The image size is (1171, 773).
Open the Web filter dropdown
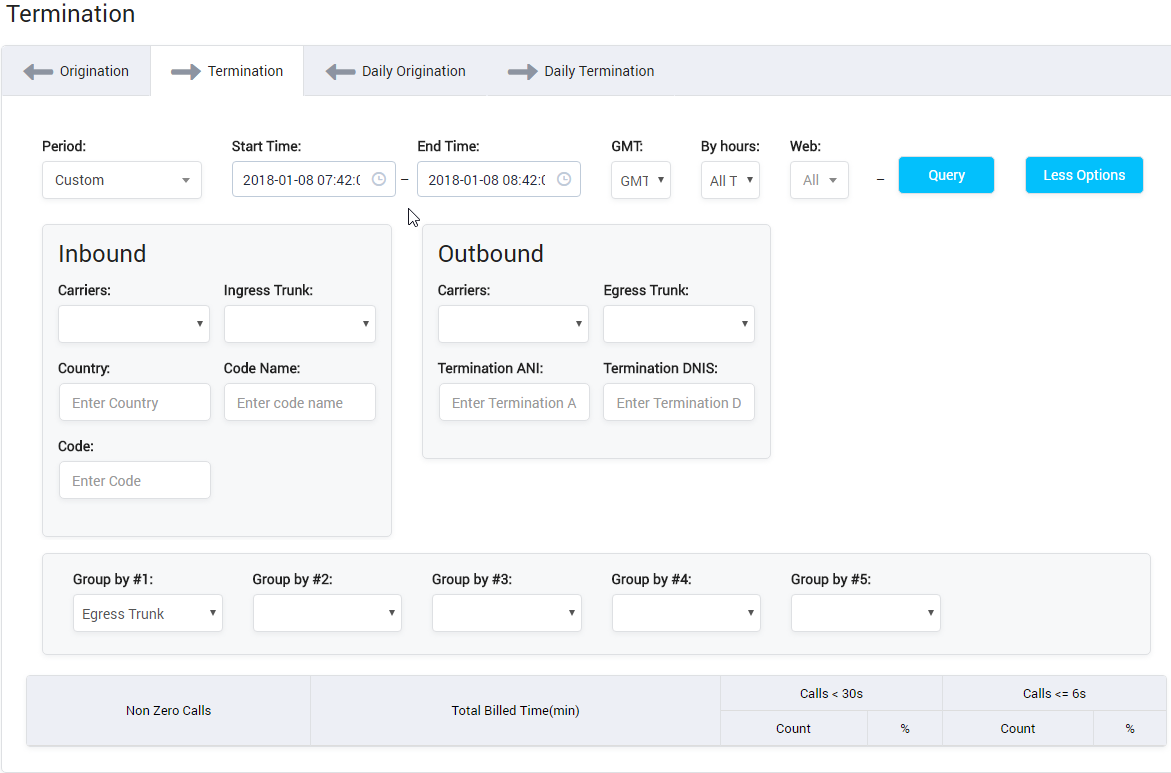coord(818,180)
